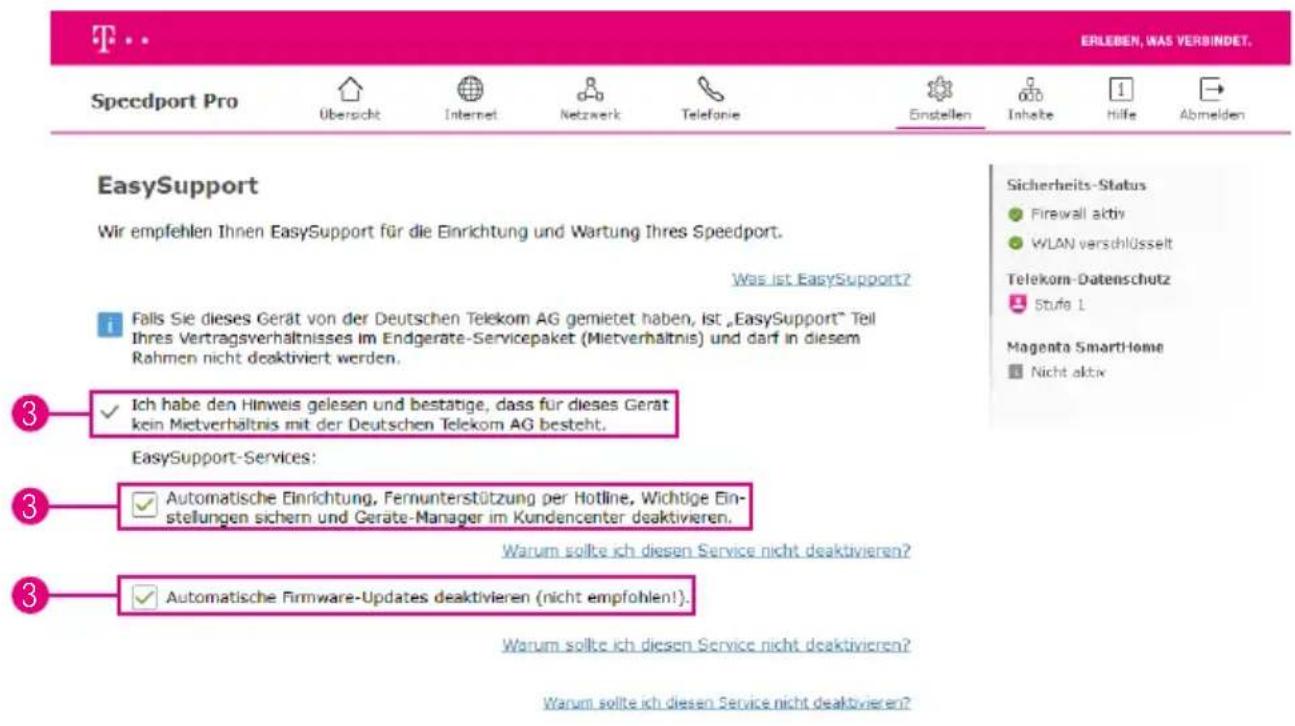Image resolution: width=1295 pixels, height=726 pixels.
Task: Open the Übersicht house icon
Action: (x=349, y=91)
